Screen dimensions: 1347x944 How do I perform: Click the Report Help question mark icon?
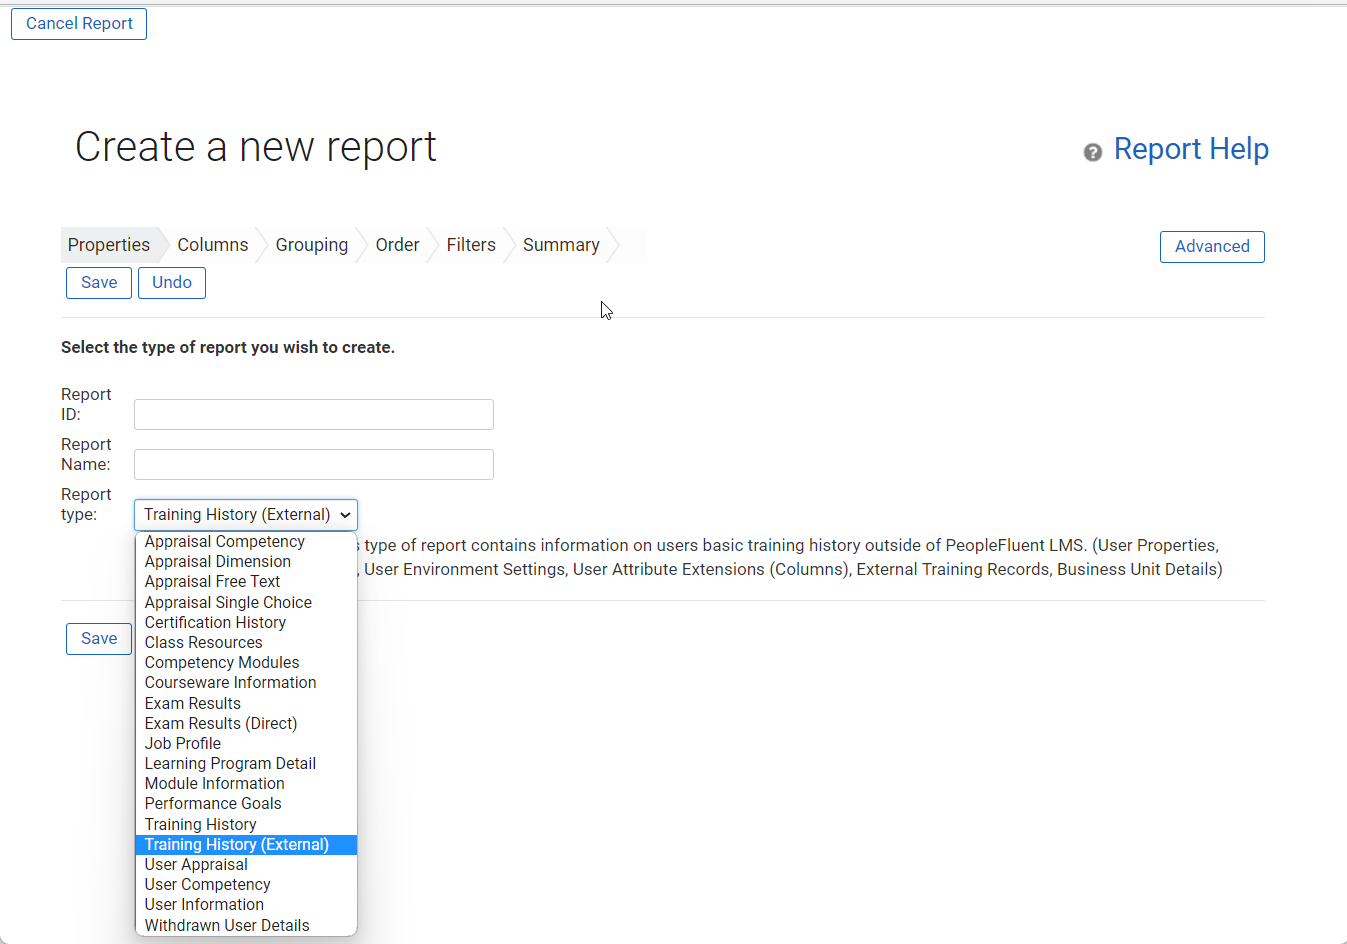tap(1092, 152)
